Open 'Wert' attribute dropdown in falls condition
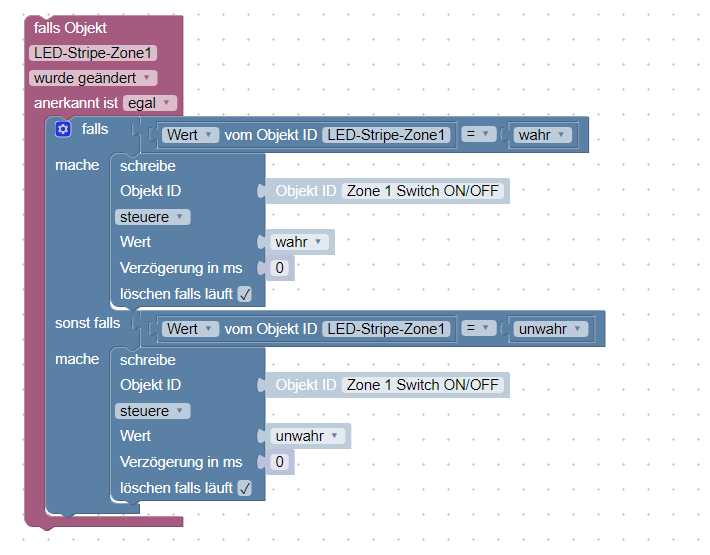Screen dimensions: 710x555 pyautogui.click(x=190, y=135)
